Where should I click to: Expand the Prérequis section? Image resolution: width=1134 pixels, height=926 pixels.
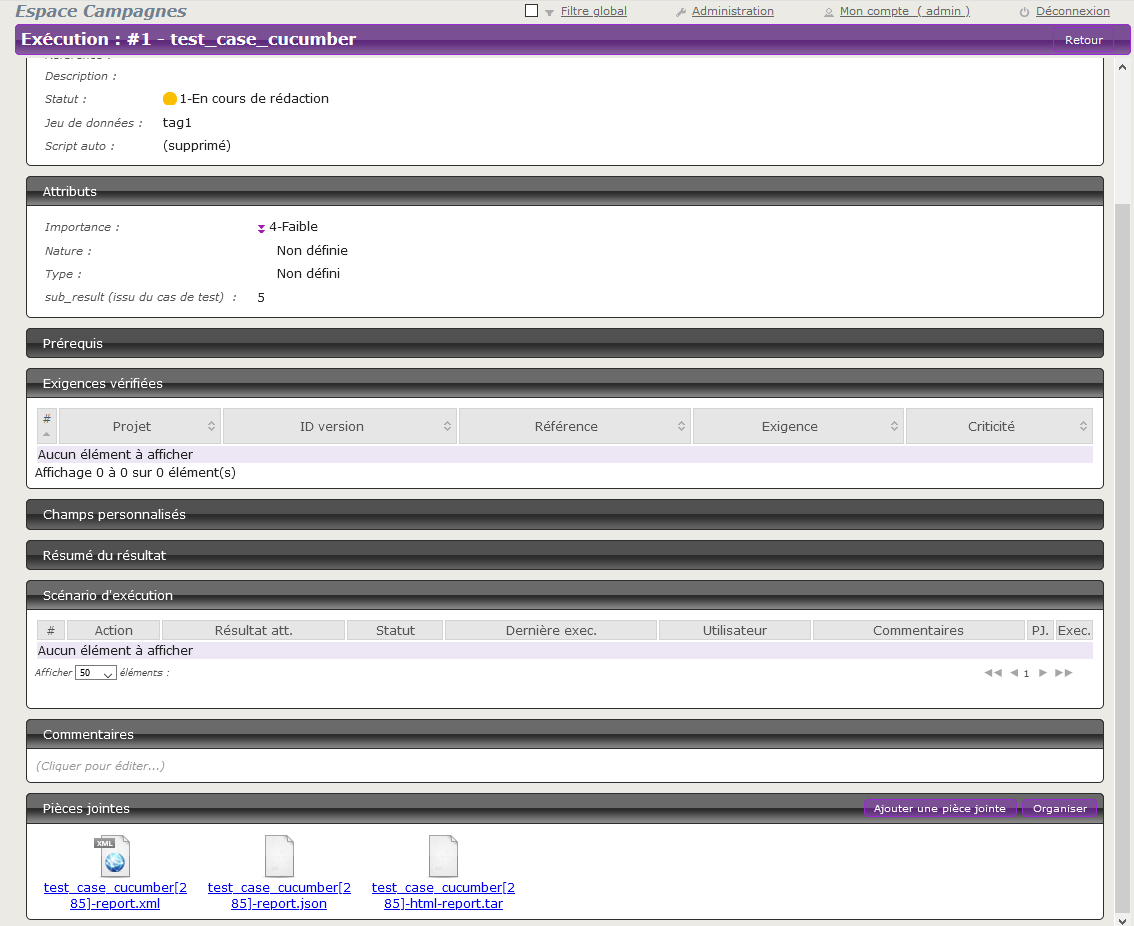click(565, 343)
